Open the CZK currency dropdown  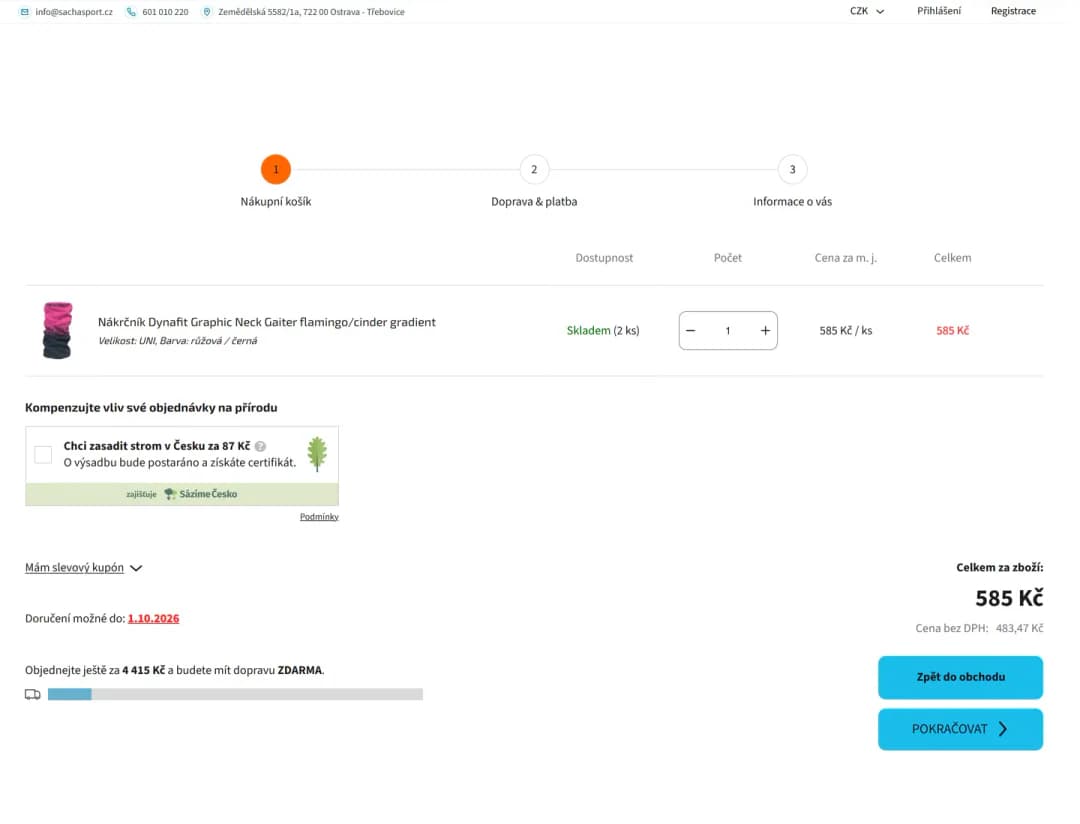866,11
